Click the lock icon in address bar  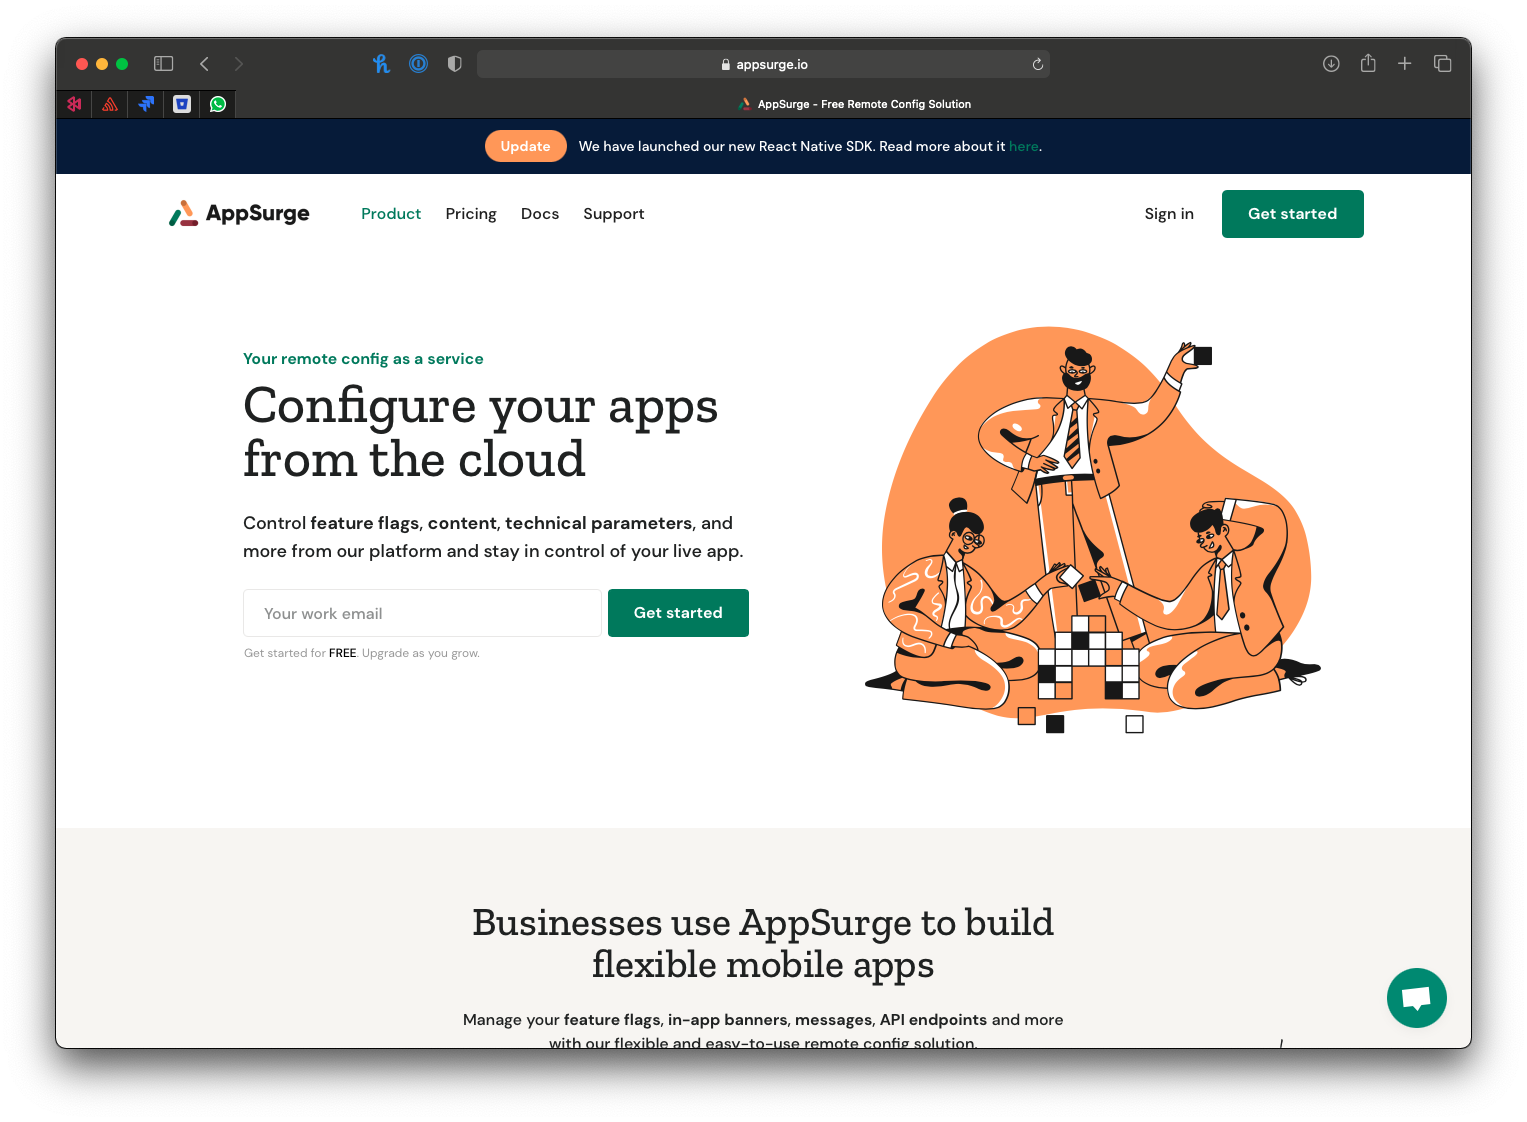726,64
